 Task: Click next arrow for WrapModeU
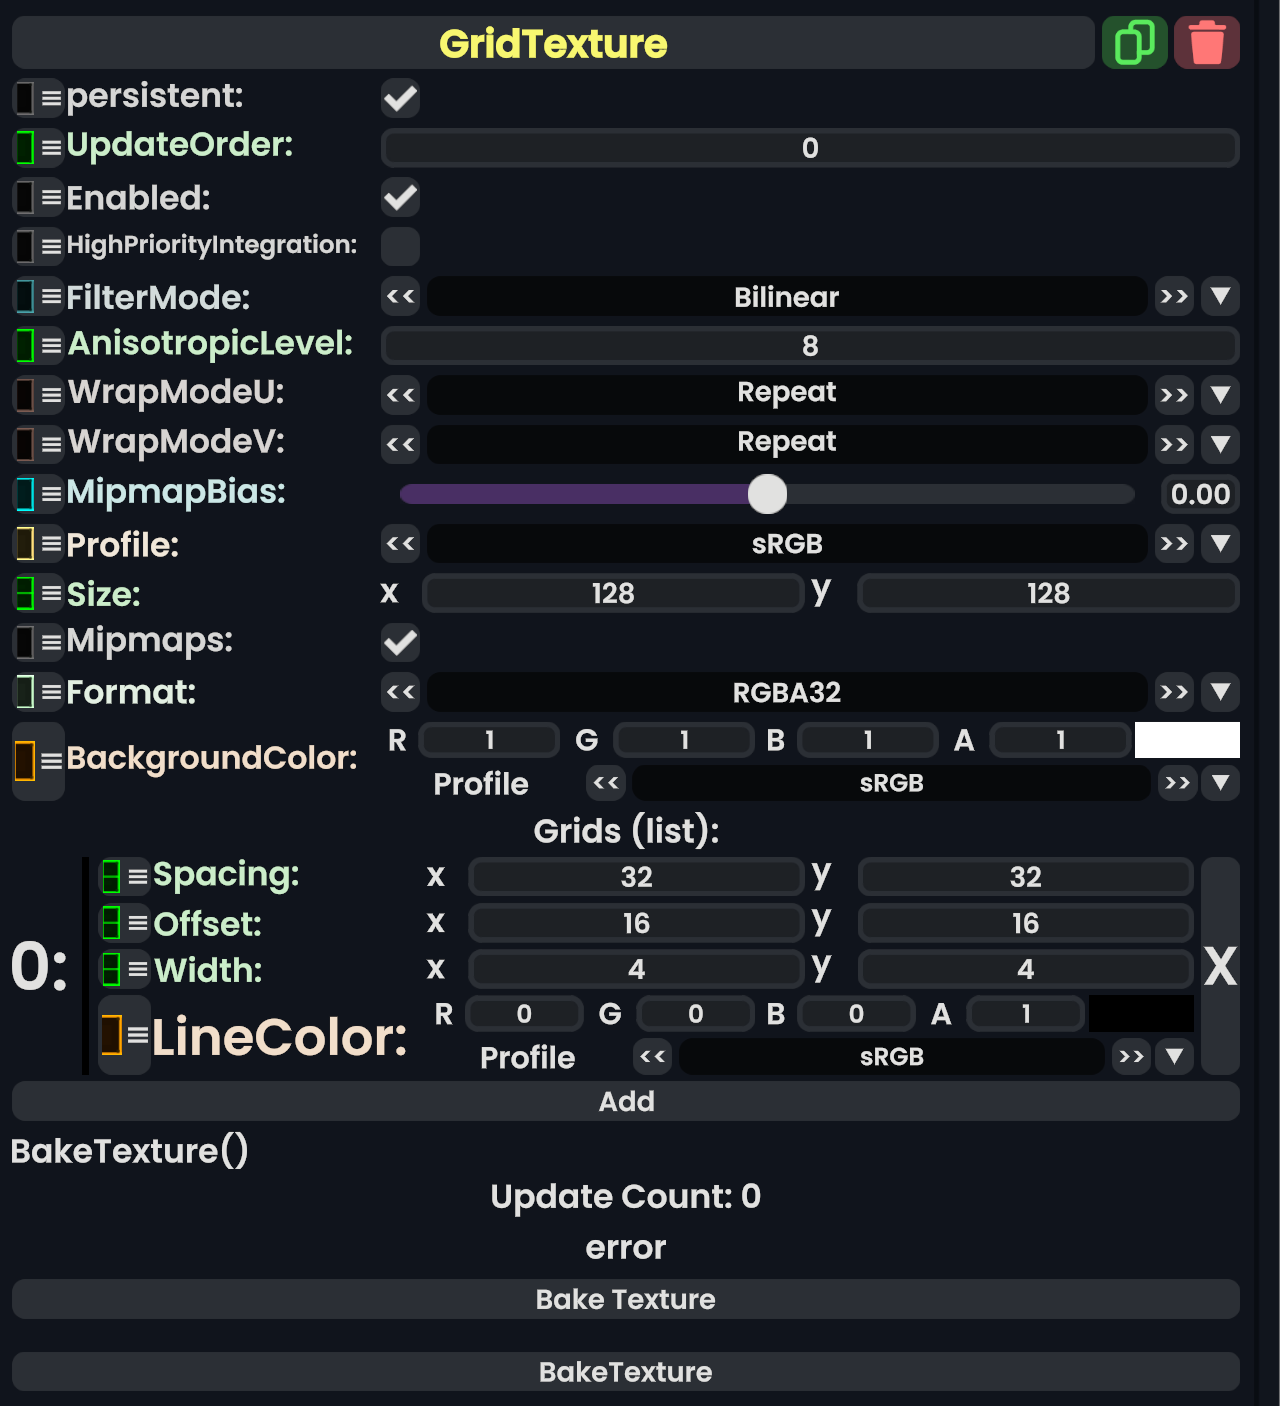tap(1174, 395)
